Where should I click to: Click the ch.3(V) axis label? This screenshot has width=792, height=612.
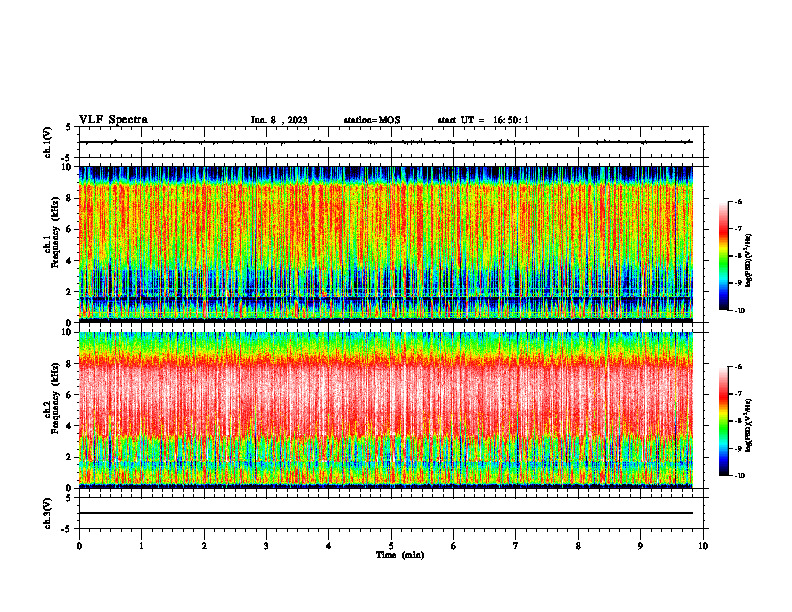point(48,513)
